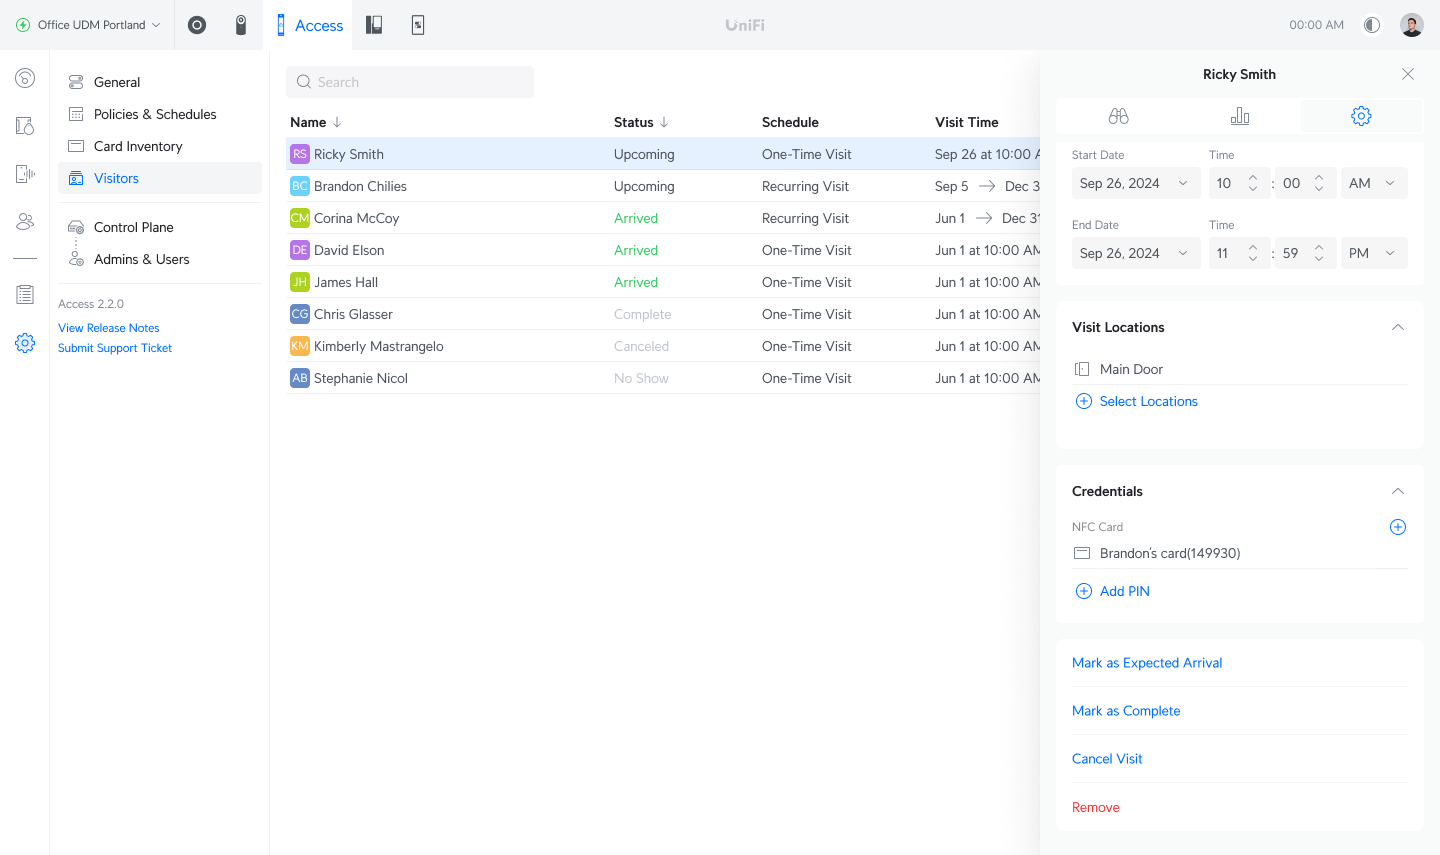Open the Network application icon in top bar
The width and height of the screenshot is (1440, 855).
pyautogui.click(x=197, y=25)
